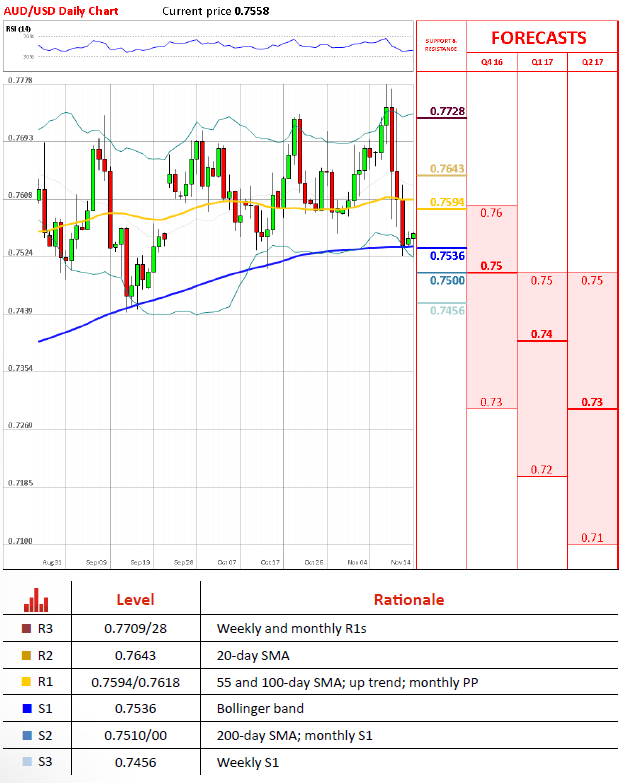
Task: Click the Sep19 date axis label
Action: click(140, 562)
